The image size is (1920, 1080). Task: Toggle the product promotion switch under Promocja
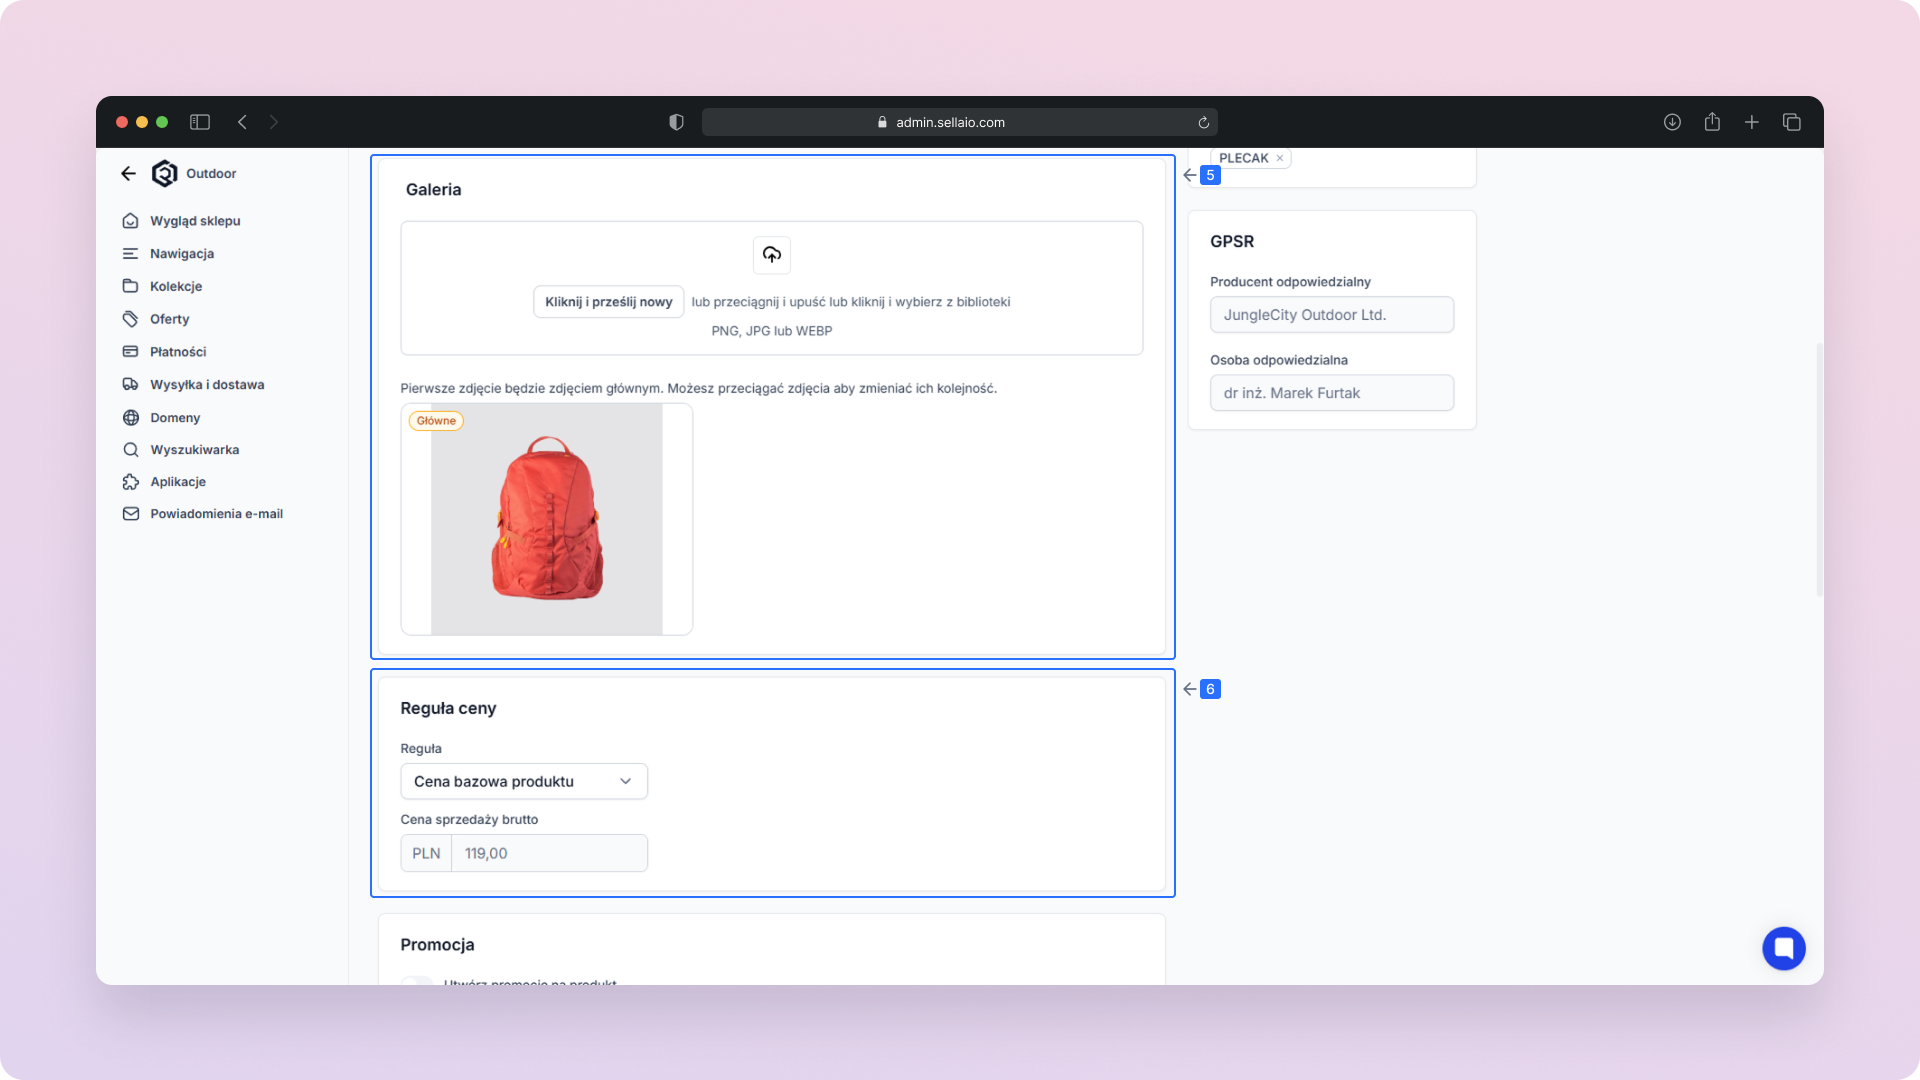[x=417, y=980]
